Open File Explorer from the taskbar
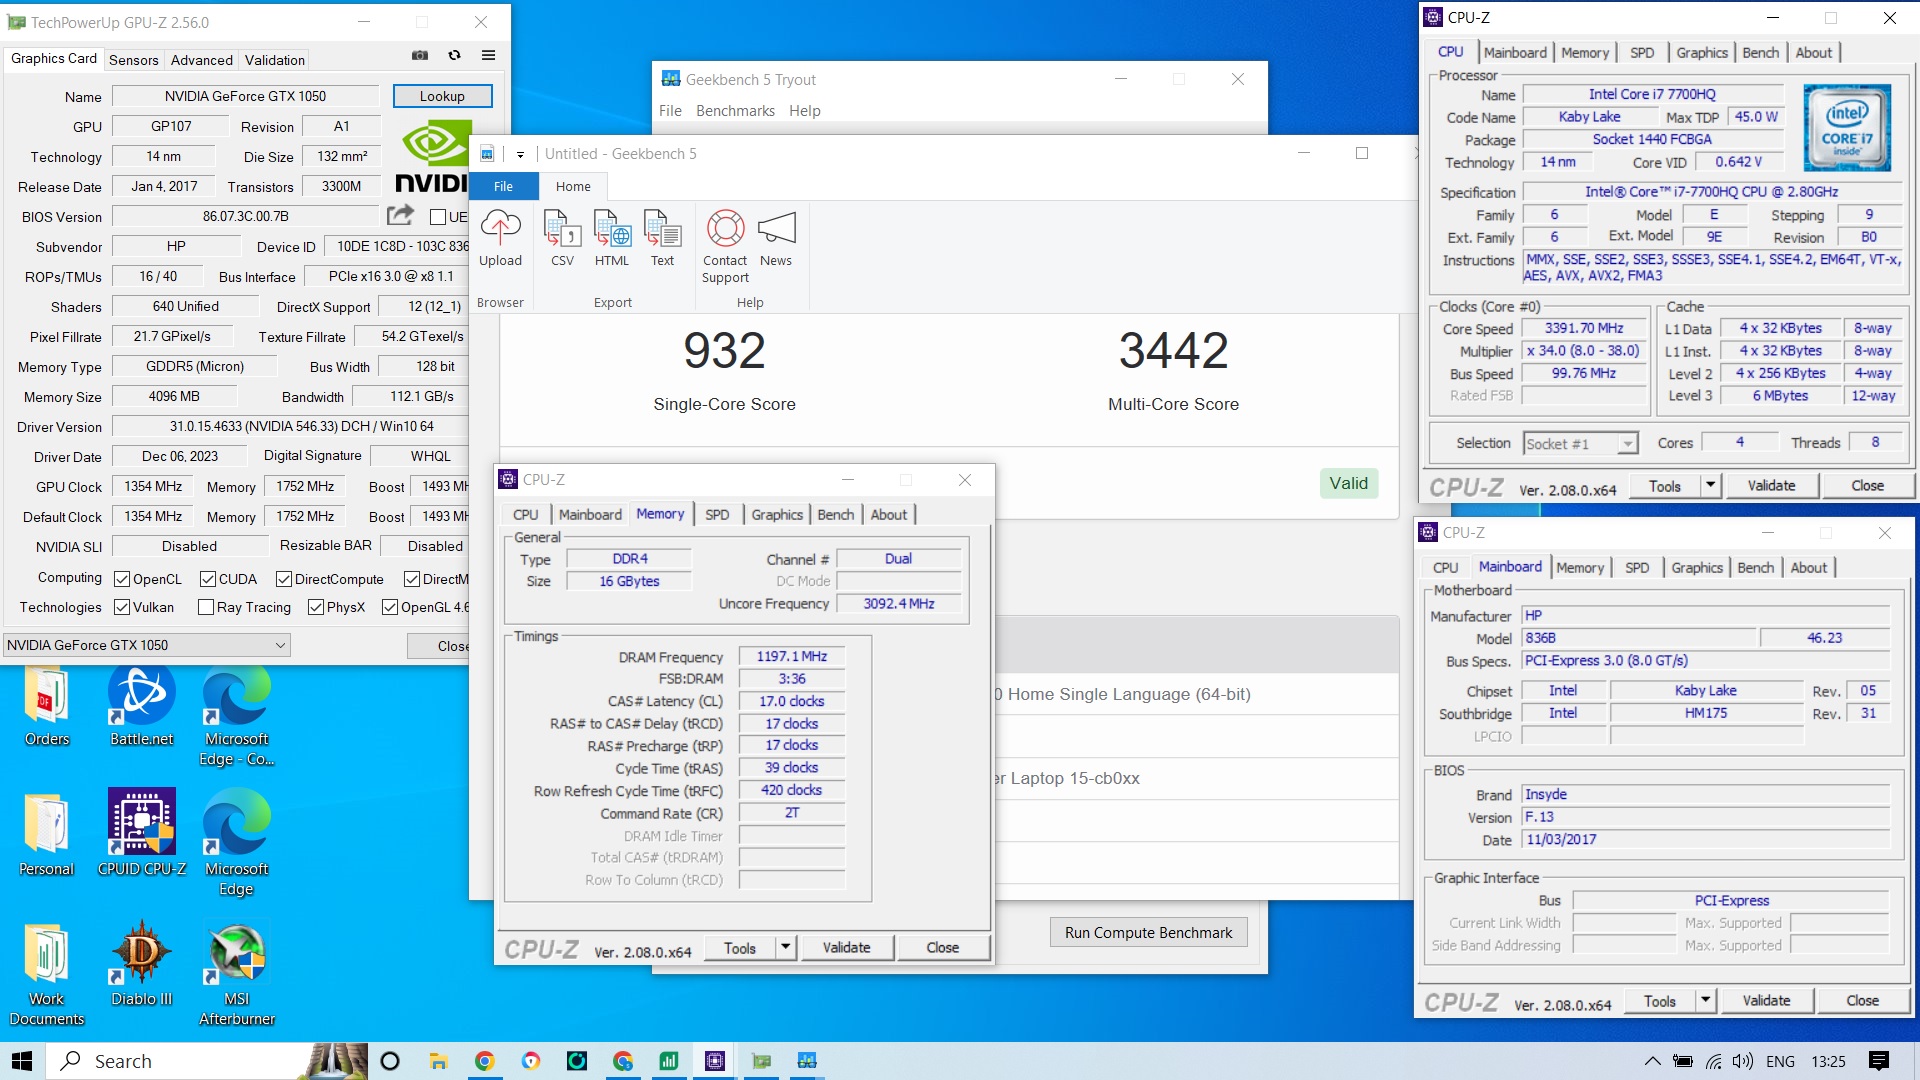This screenshot has height=1080, width=1920. [x=438, y=1061]
